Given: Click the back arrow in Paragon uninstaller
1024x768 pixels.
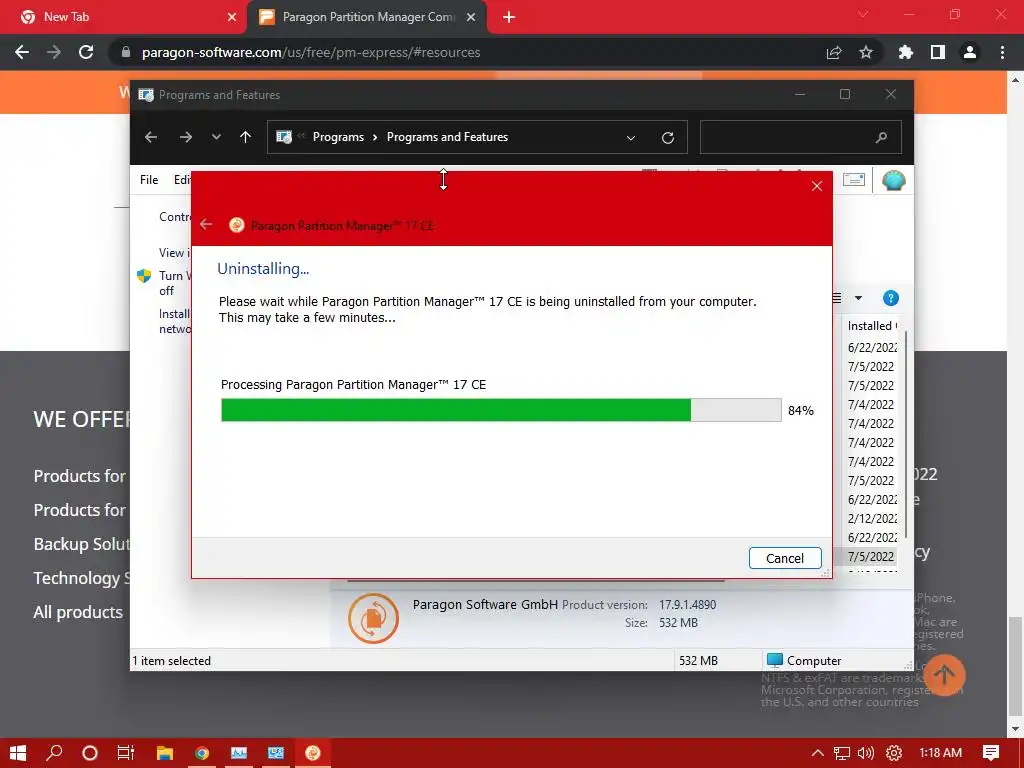Looking at the screenshot, I should 206,225.
